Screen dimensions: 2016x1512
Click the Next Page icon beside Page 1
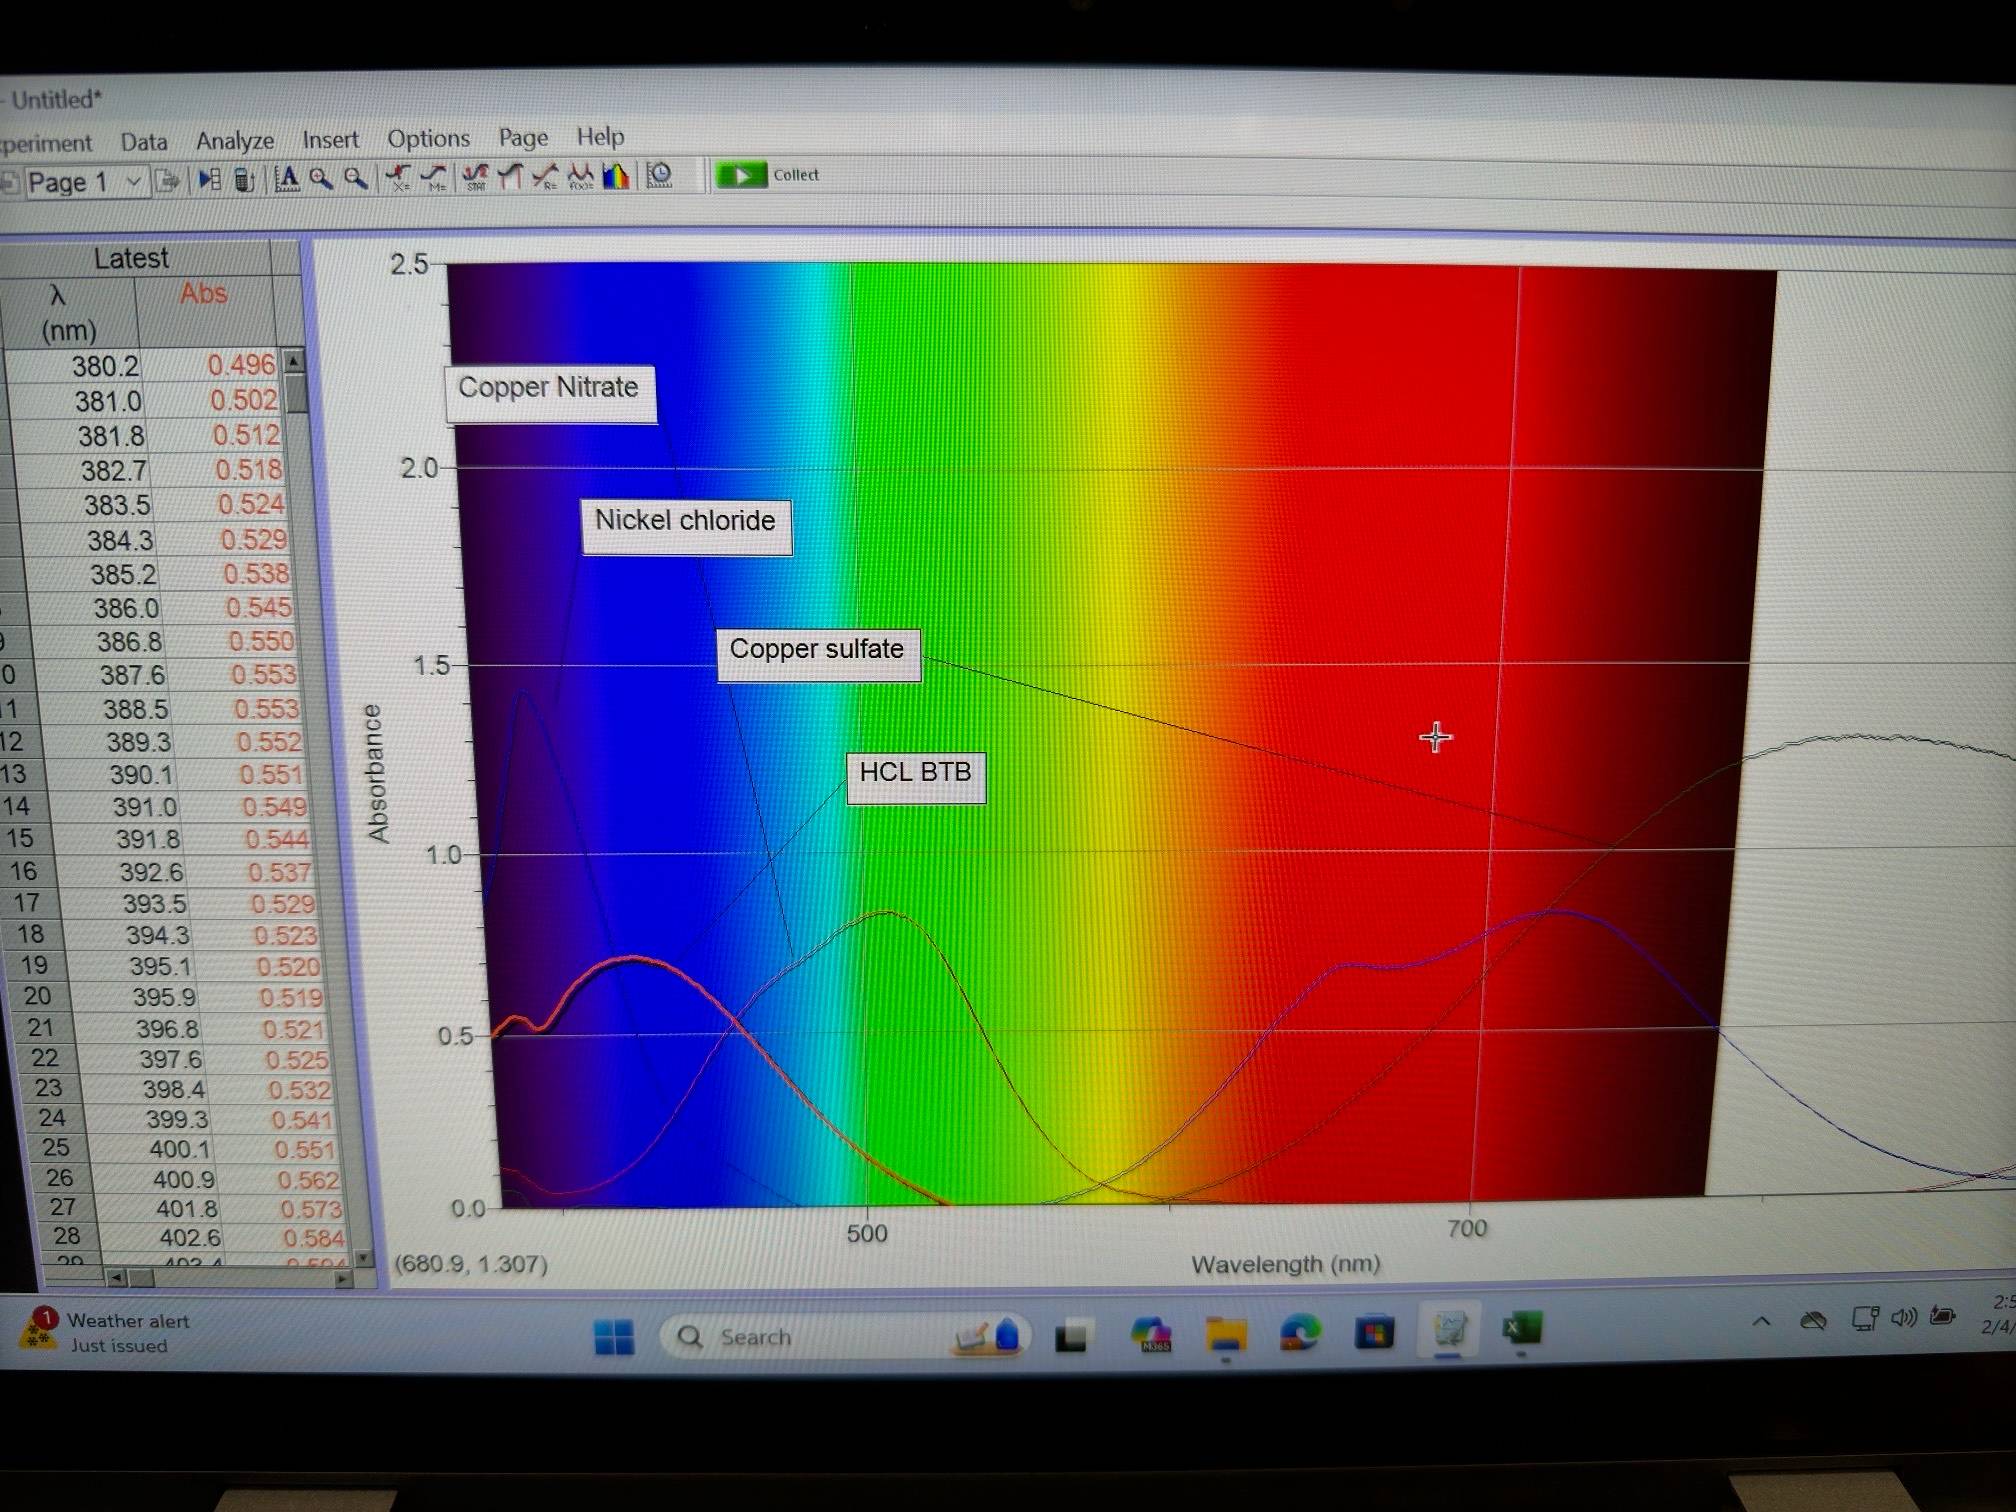pyautogui.click(x=168, y=182)
